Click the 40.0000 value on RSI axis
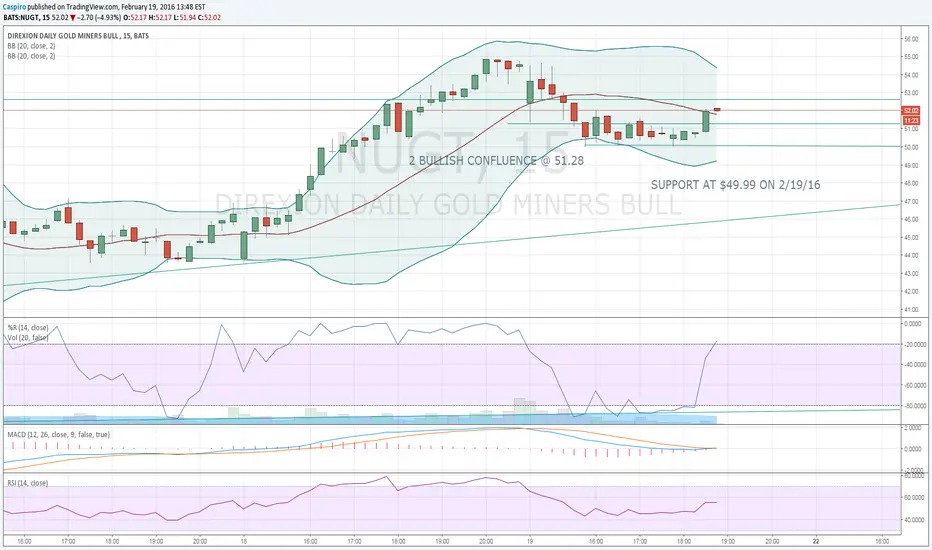The height and width of the screenshot is (550, 932). [914, 520]
